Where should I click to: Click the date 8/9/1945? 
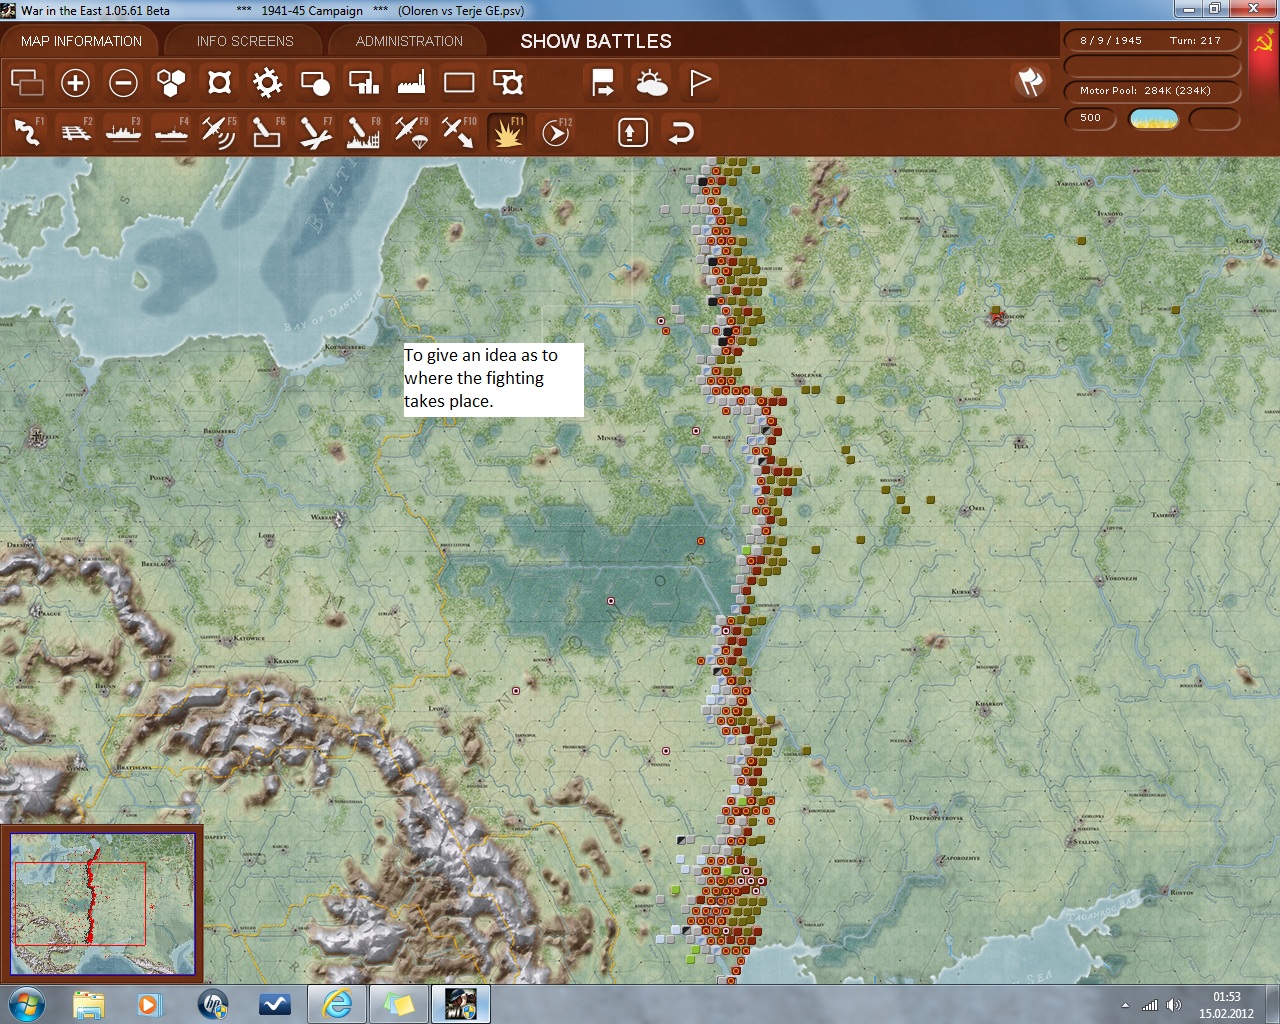click(x=1110, y=41)
